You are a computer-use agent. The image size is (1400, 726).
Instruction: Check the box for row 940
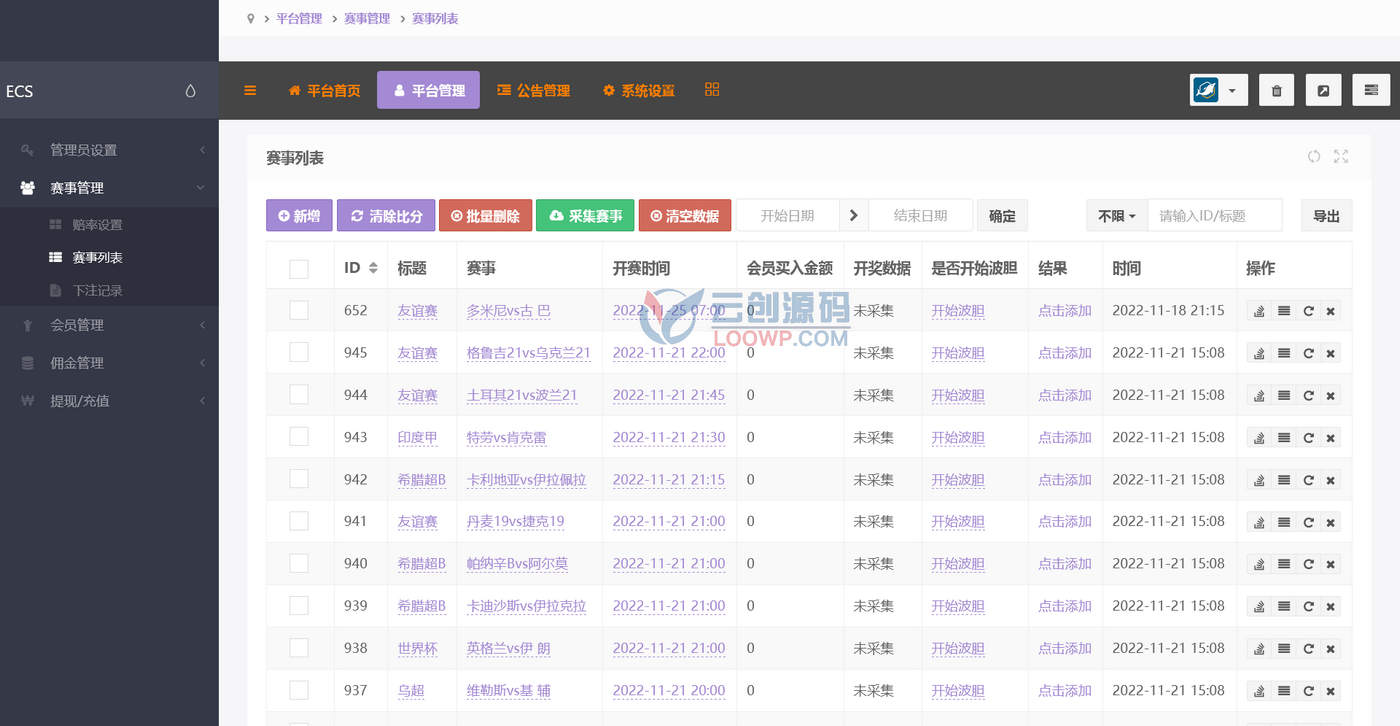coord(299,562)
